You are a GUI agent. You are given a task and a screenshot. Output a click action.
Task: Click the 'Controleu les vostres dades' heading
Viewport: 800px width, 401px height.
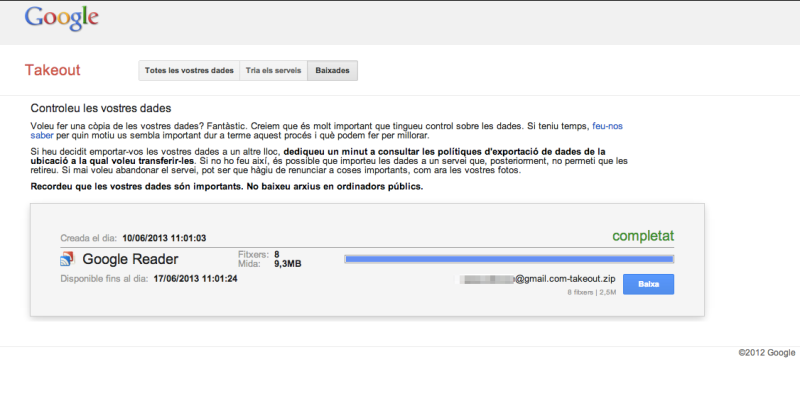pos(101,108)
